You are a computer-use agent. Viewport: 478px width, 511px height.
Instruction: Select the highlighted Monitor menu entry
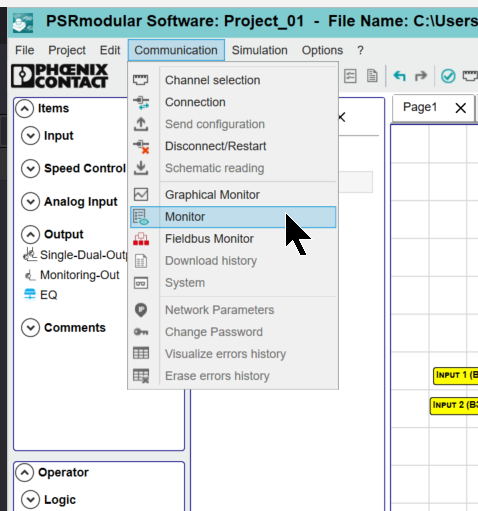tap(233, 217)
